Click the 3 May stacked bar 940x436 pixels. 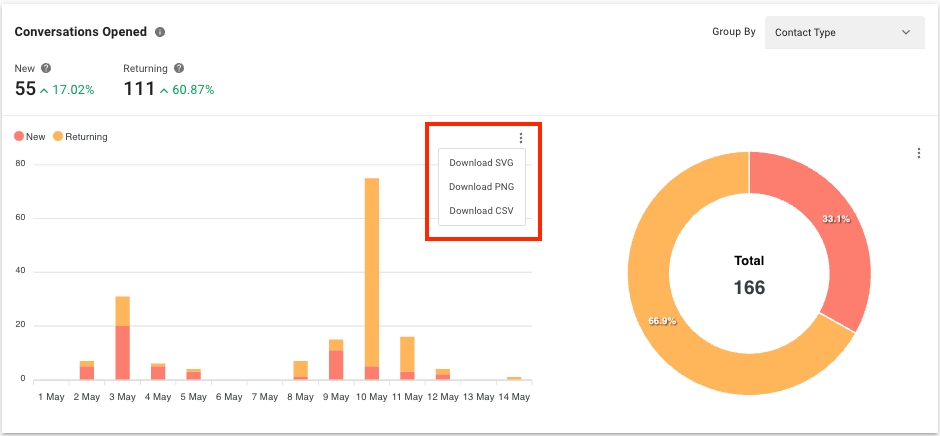point(122,340)
